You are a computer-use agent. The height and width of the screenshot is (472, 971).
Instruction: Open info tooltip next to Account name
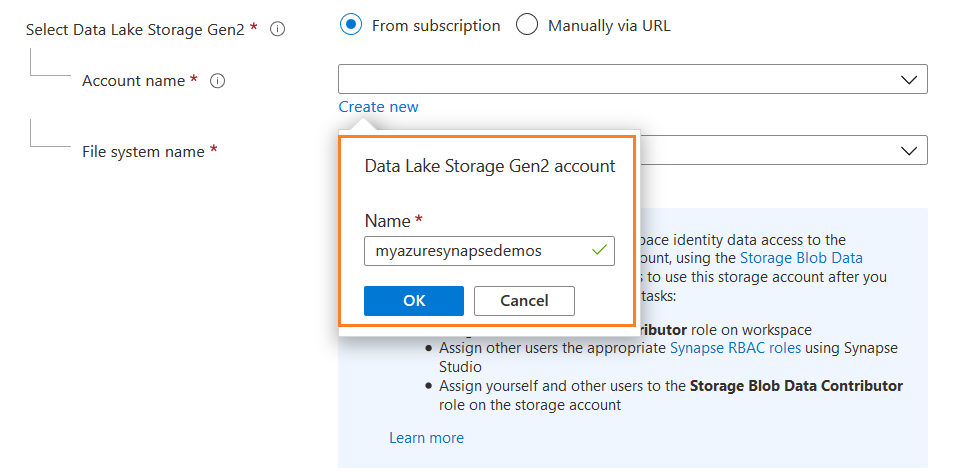pos(217,81)
